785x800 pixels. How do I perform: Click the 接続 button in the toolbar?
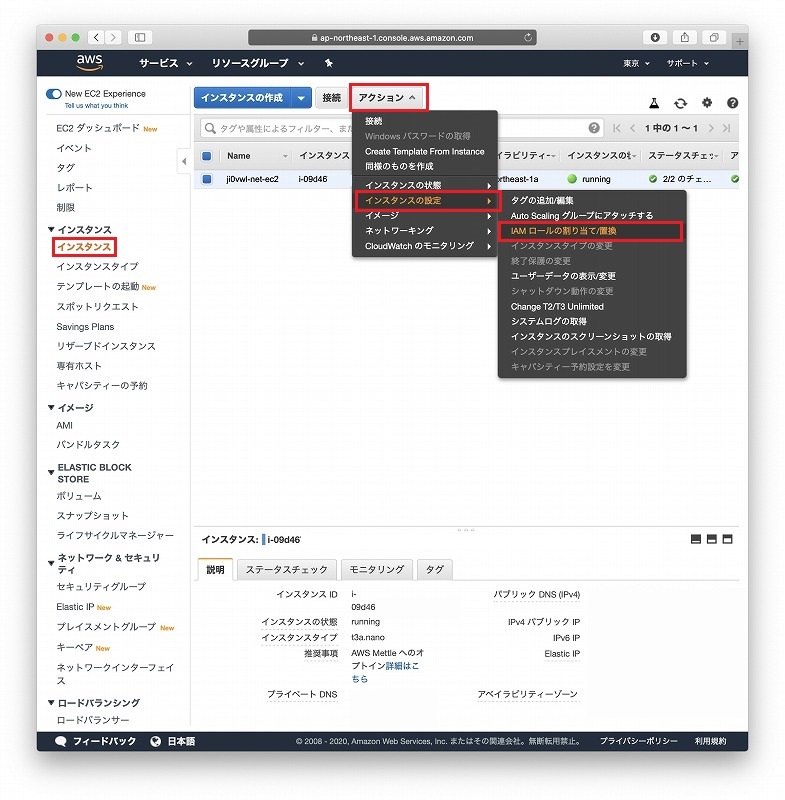pyautogui.click(x=332, y=98)
